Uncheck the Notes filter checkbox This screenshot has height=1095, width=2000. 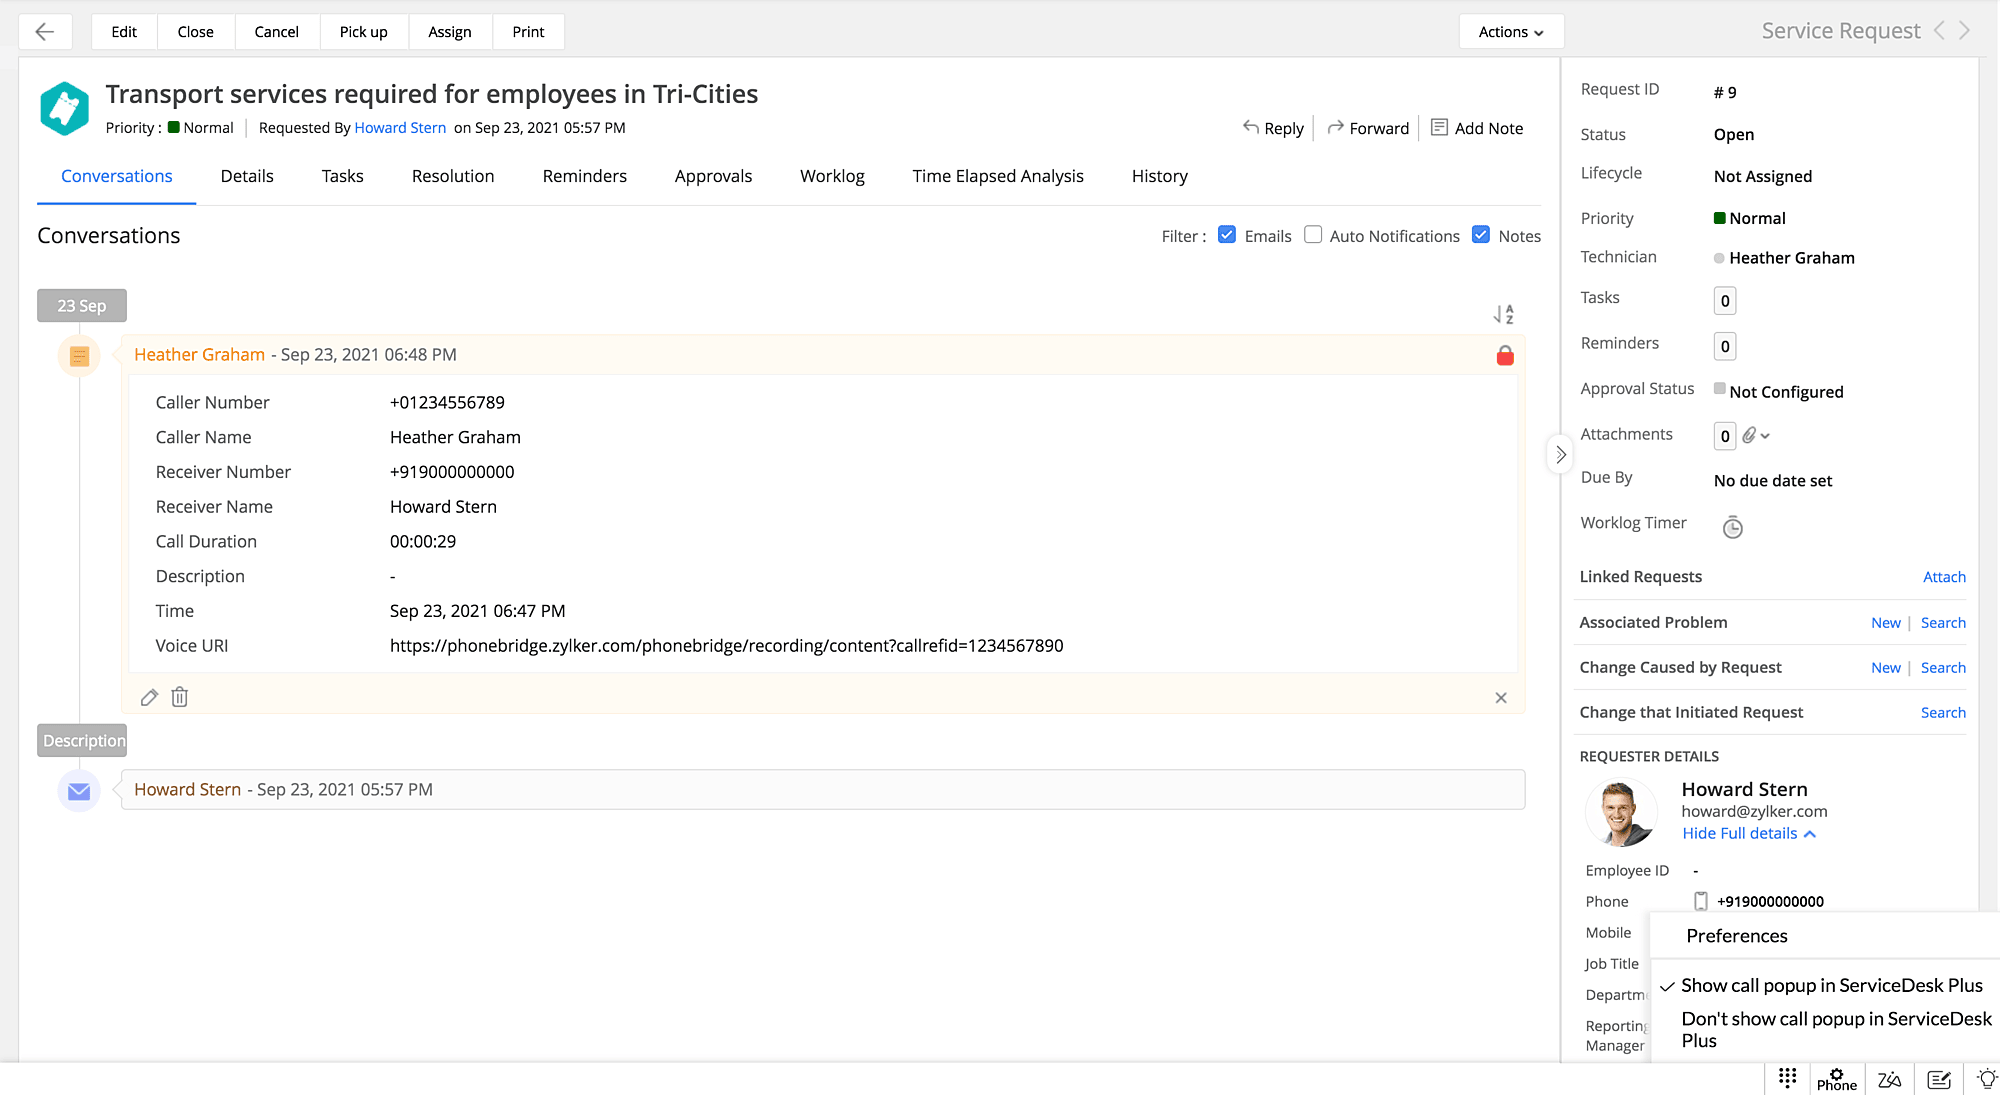click(x=1481, y=235)
